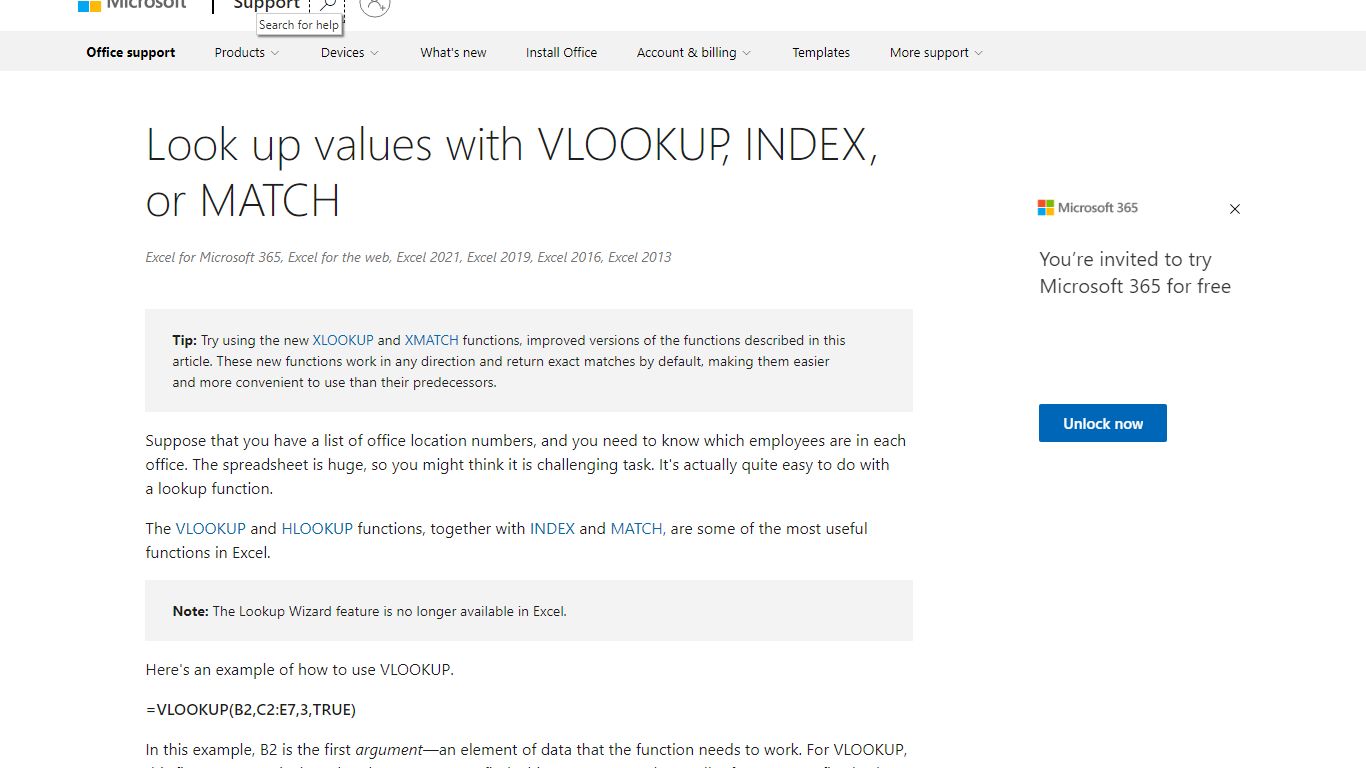Click the page title Look up values heading
1366x768 pixels.
(x=512, y=172)
